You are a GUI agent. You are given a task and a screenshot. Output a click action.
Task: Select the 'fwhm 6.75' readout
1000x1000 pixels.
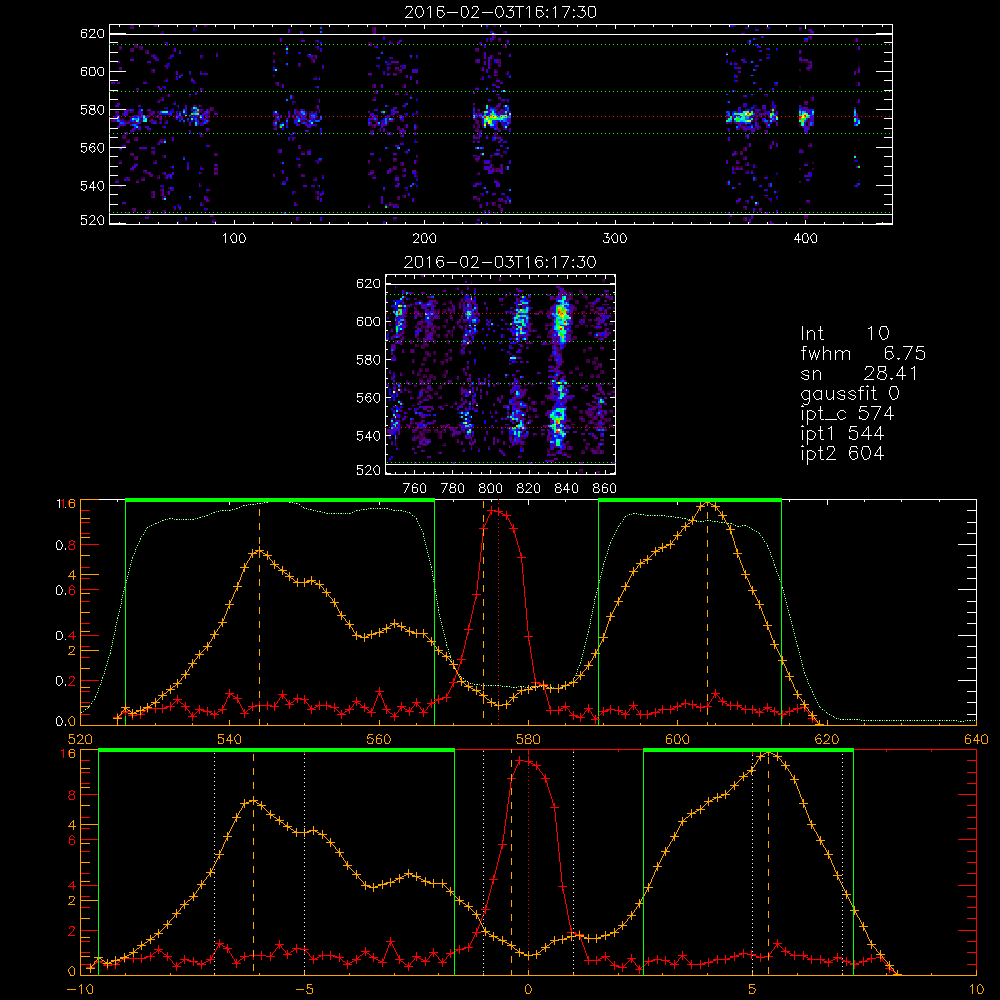863,353
